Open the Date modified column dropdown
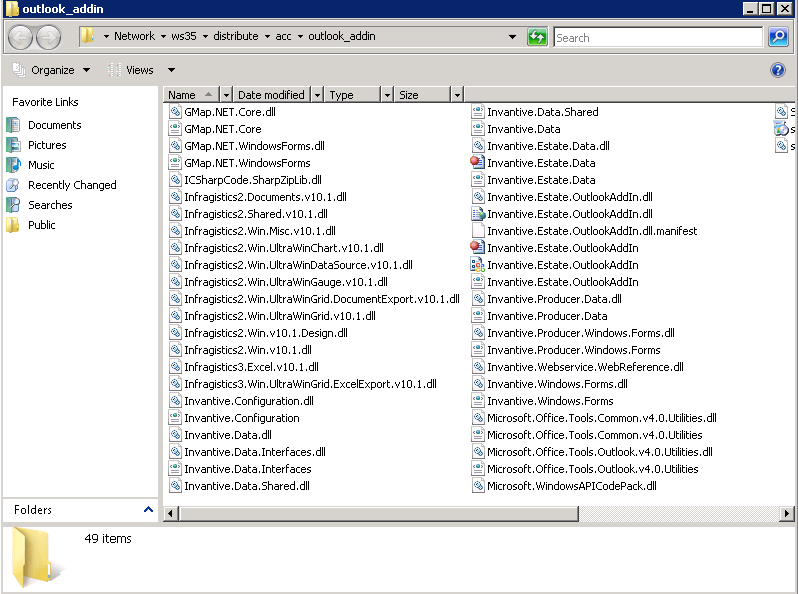The width and height of the screenshot is (798, 594). click(317, 95)
